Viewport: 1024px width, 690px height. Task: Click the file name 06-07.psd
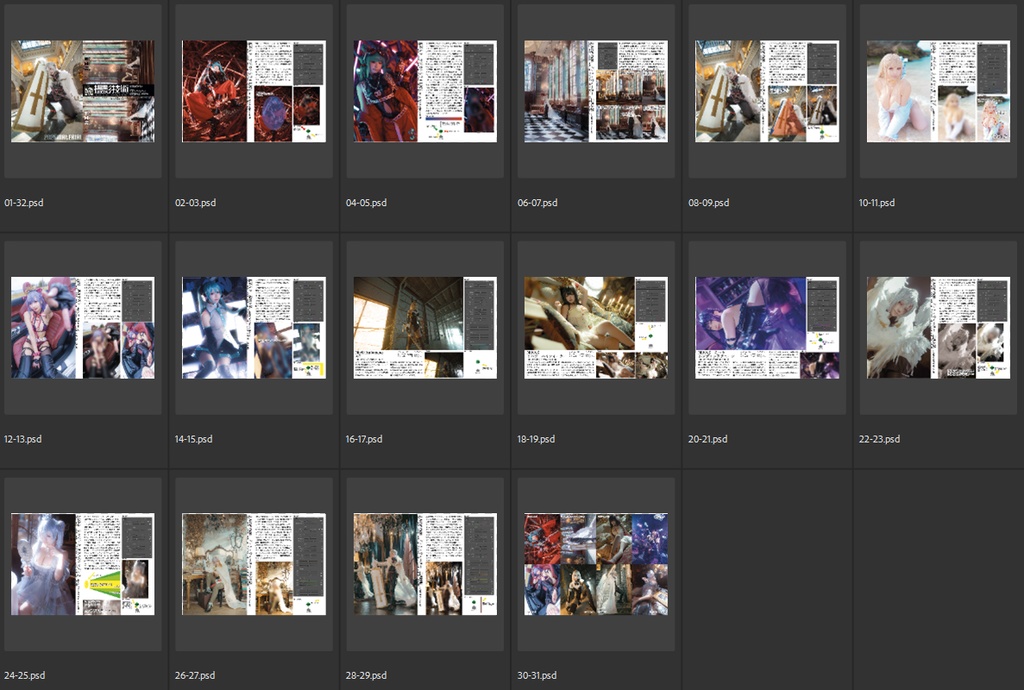click(537, 202)
